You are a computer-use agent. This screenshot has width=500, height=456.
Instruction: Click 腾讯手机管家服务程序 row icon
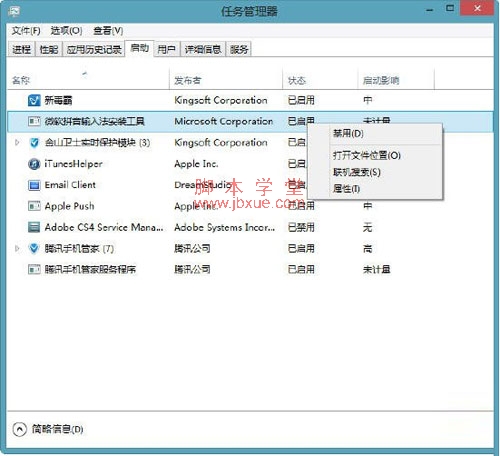click(x=34, y=269)
